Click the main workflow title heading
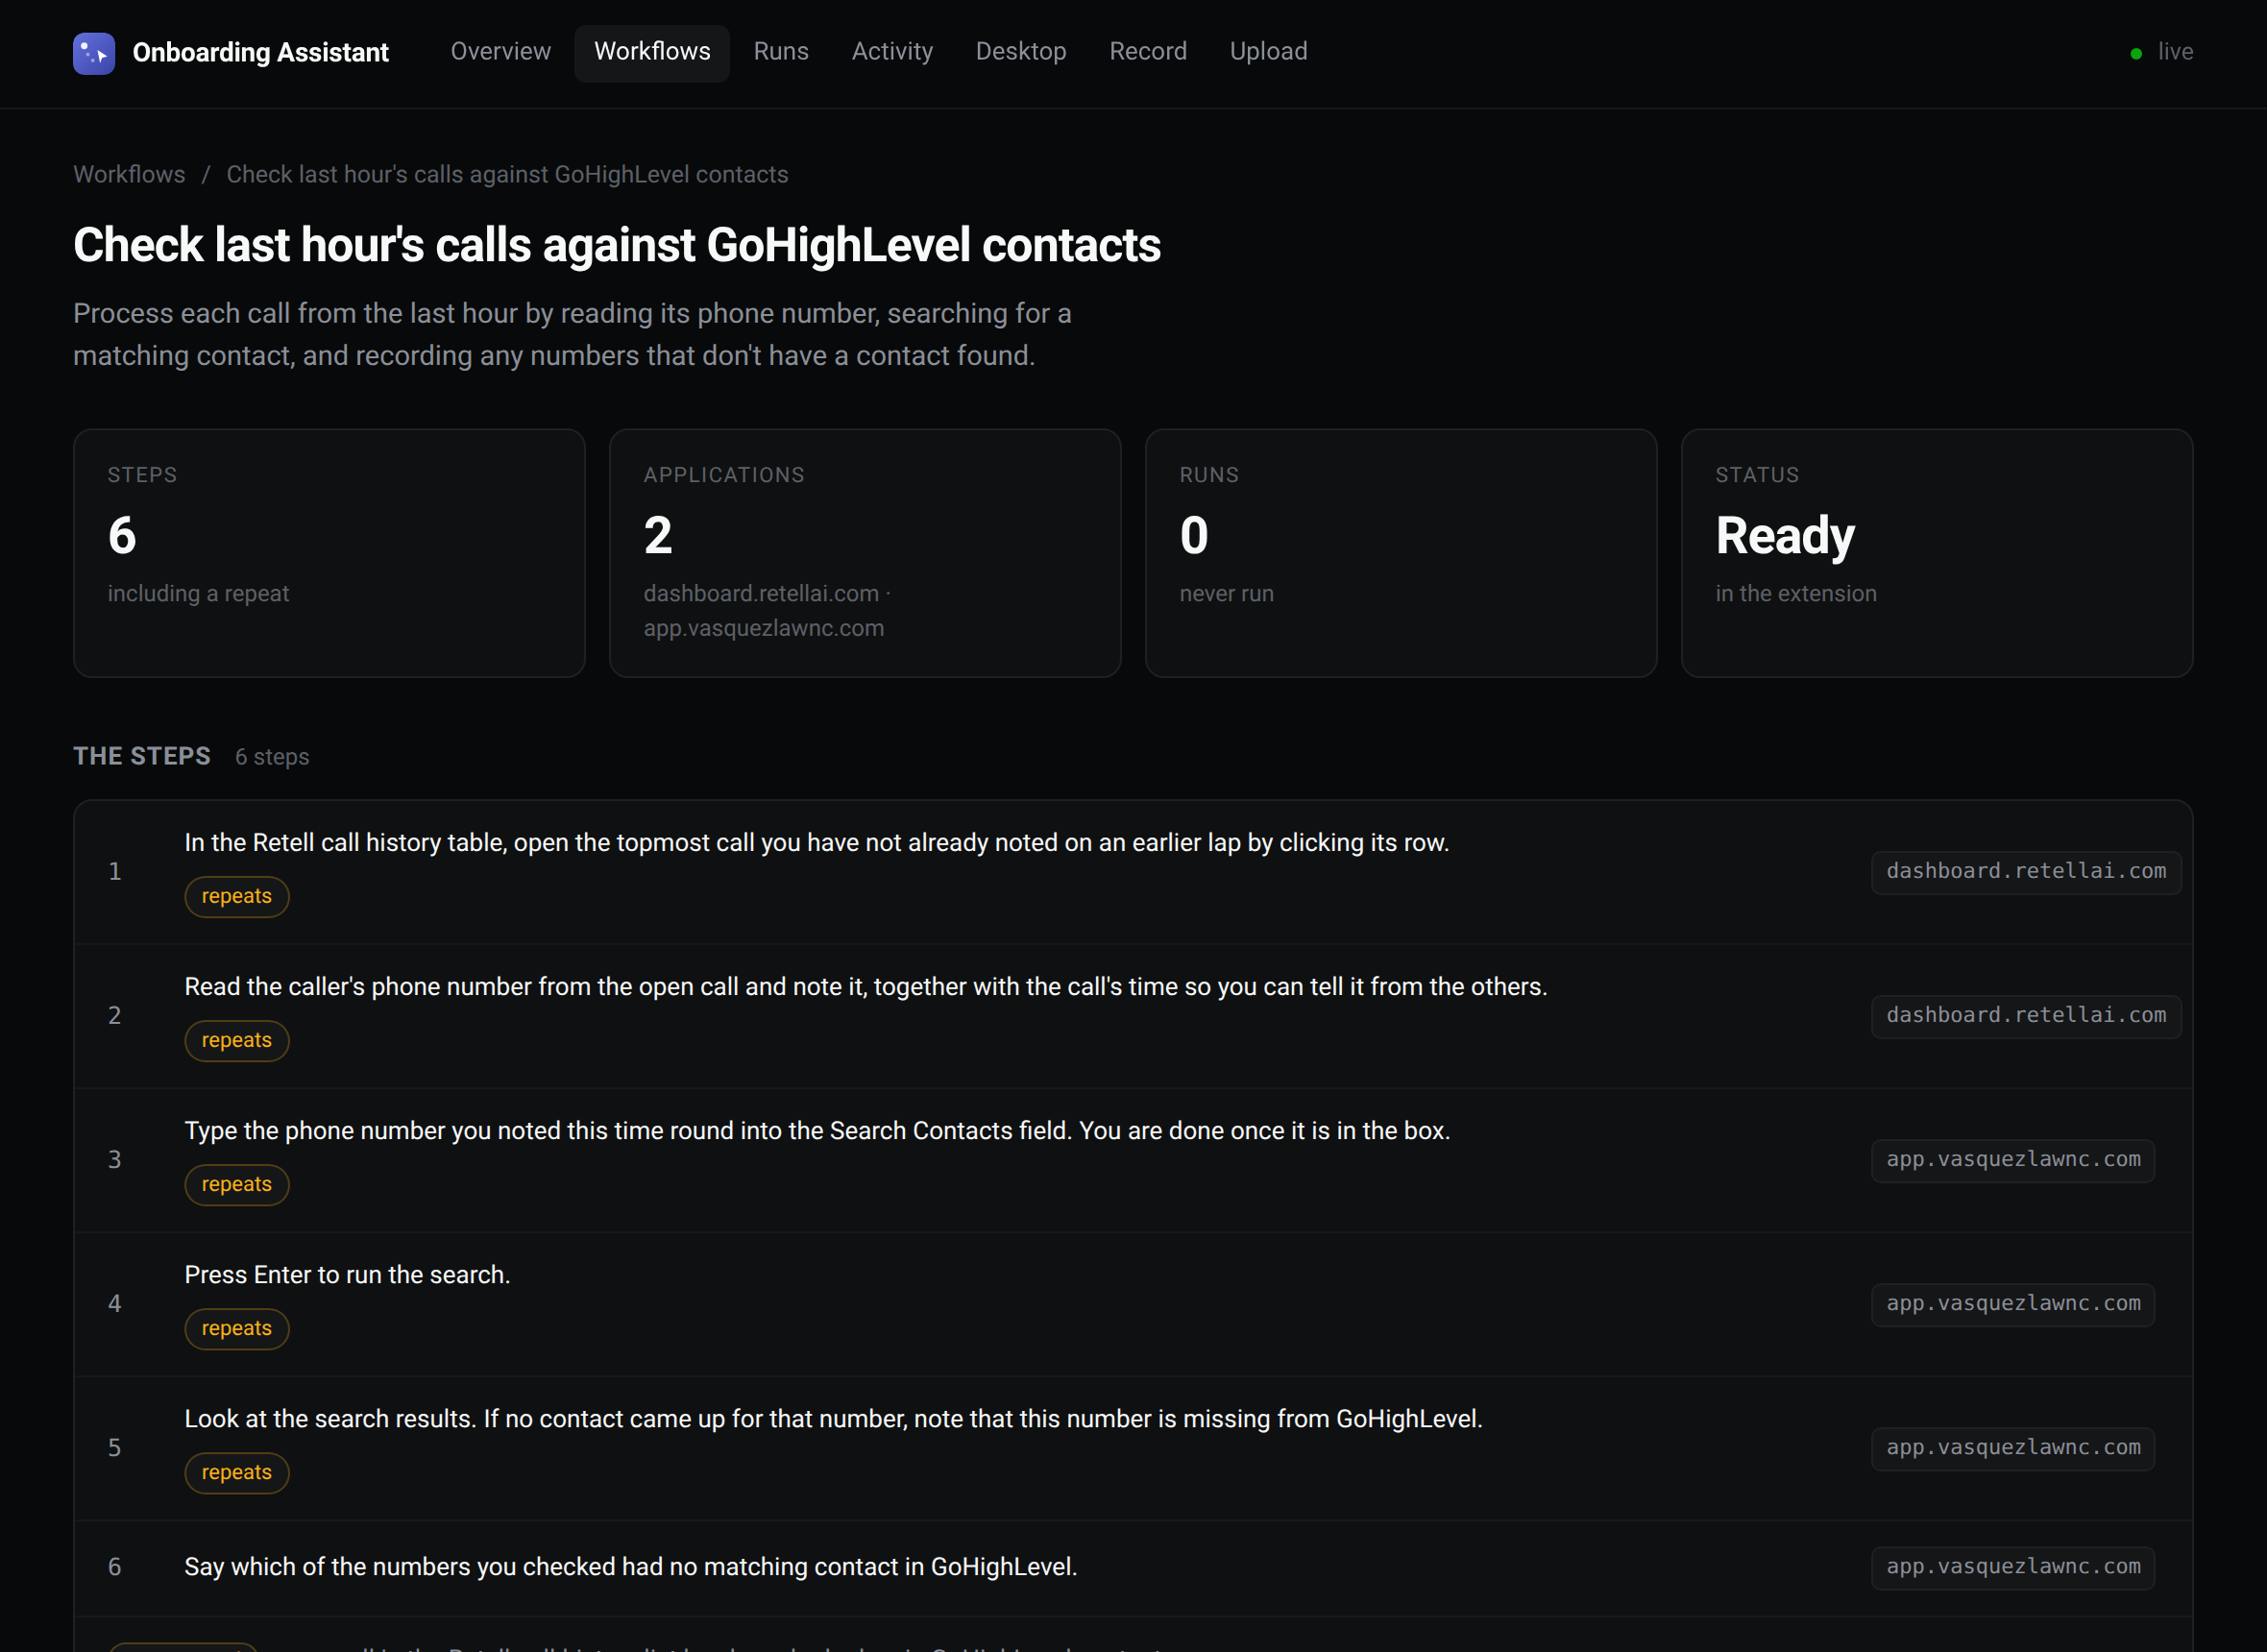Screen dimensions: 2267x1652 click(x=617, y=245)
